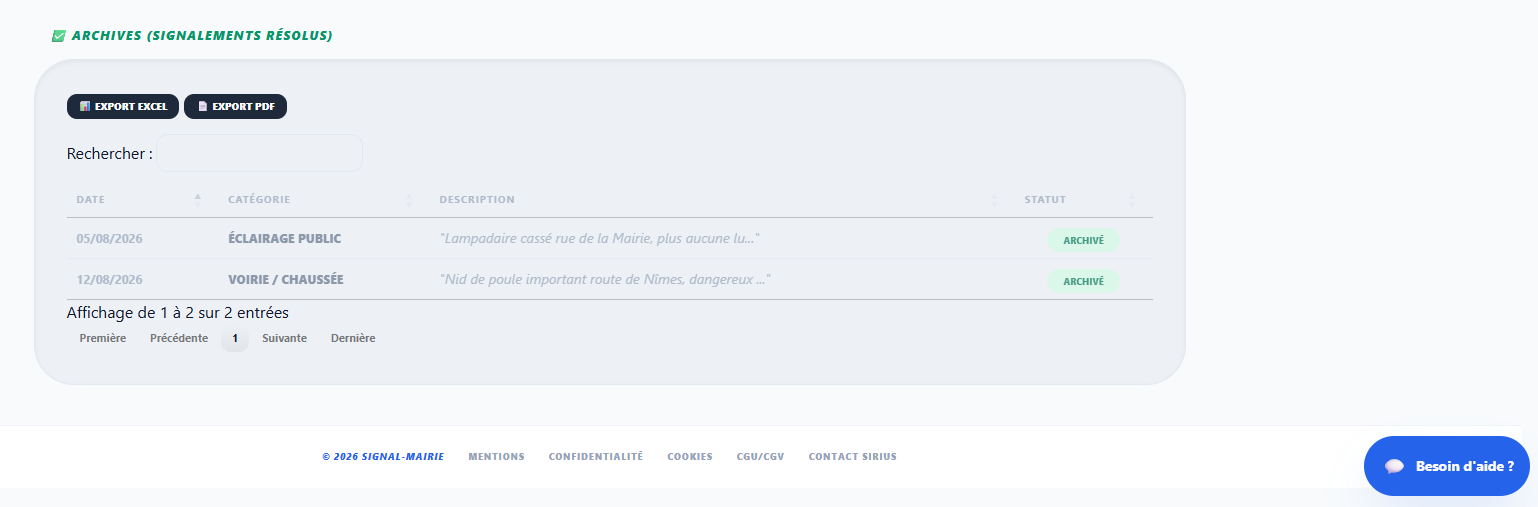Focus the Rechercher search field
Viewport: 1538px width, 507px height.
(259, 153)
